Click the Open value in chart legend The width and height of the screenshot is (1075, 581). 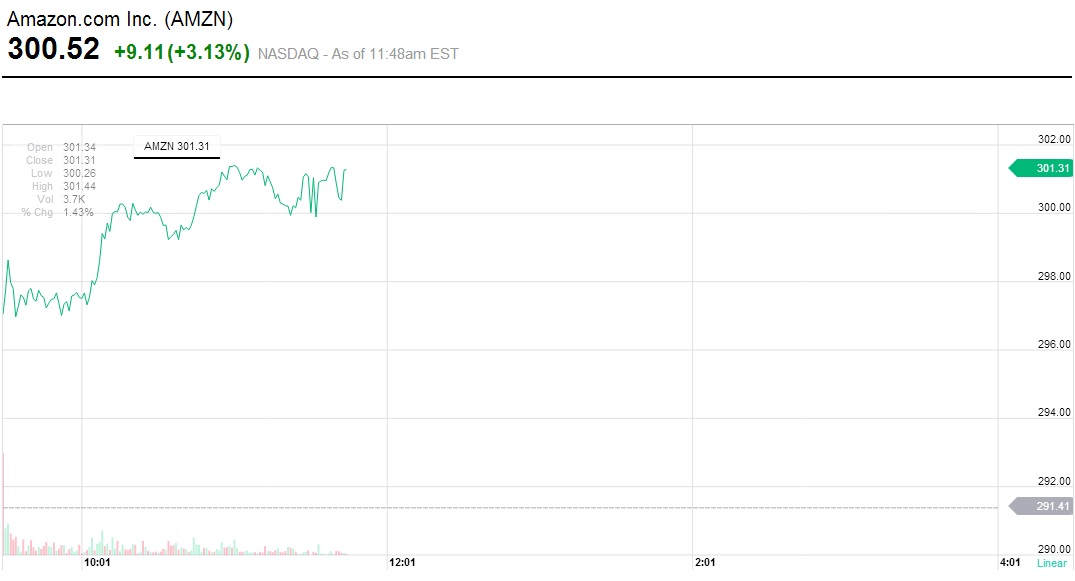[78, 148]
